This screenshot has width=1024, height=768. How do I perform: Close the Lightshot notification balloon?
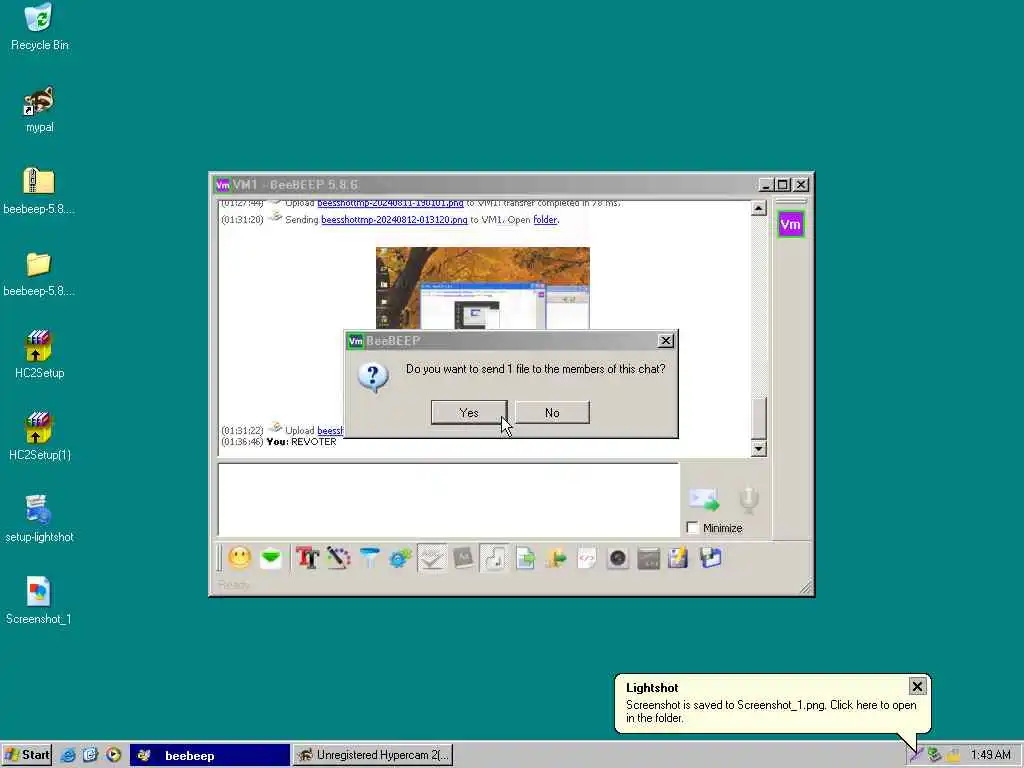click(917, 686)
